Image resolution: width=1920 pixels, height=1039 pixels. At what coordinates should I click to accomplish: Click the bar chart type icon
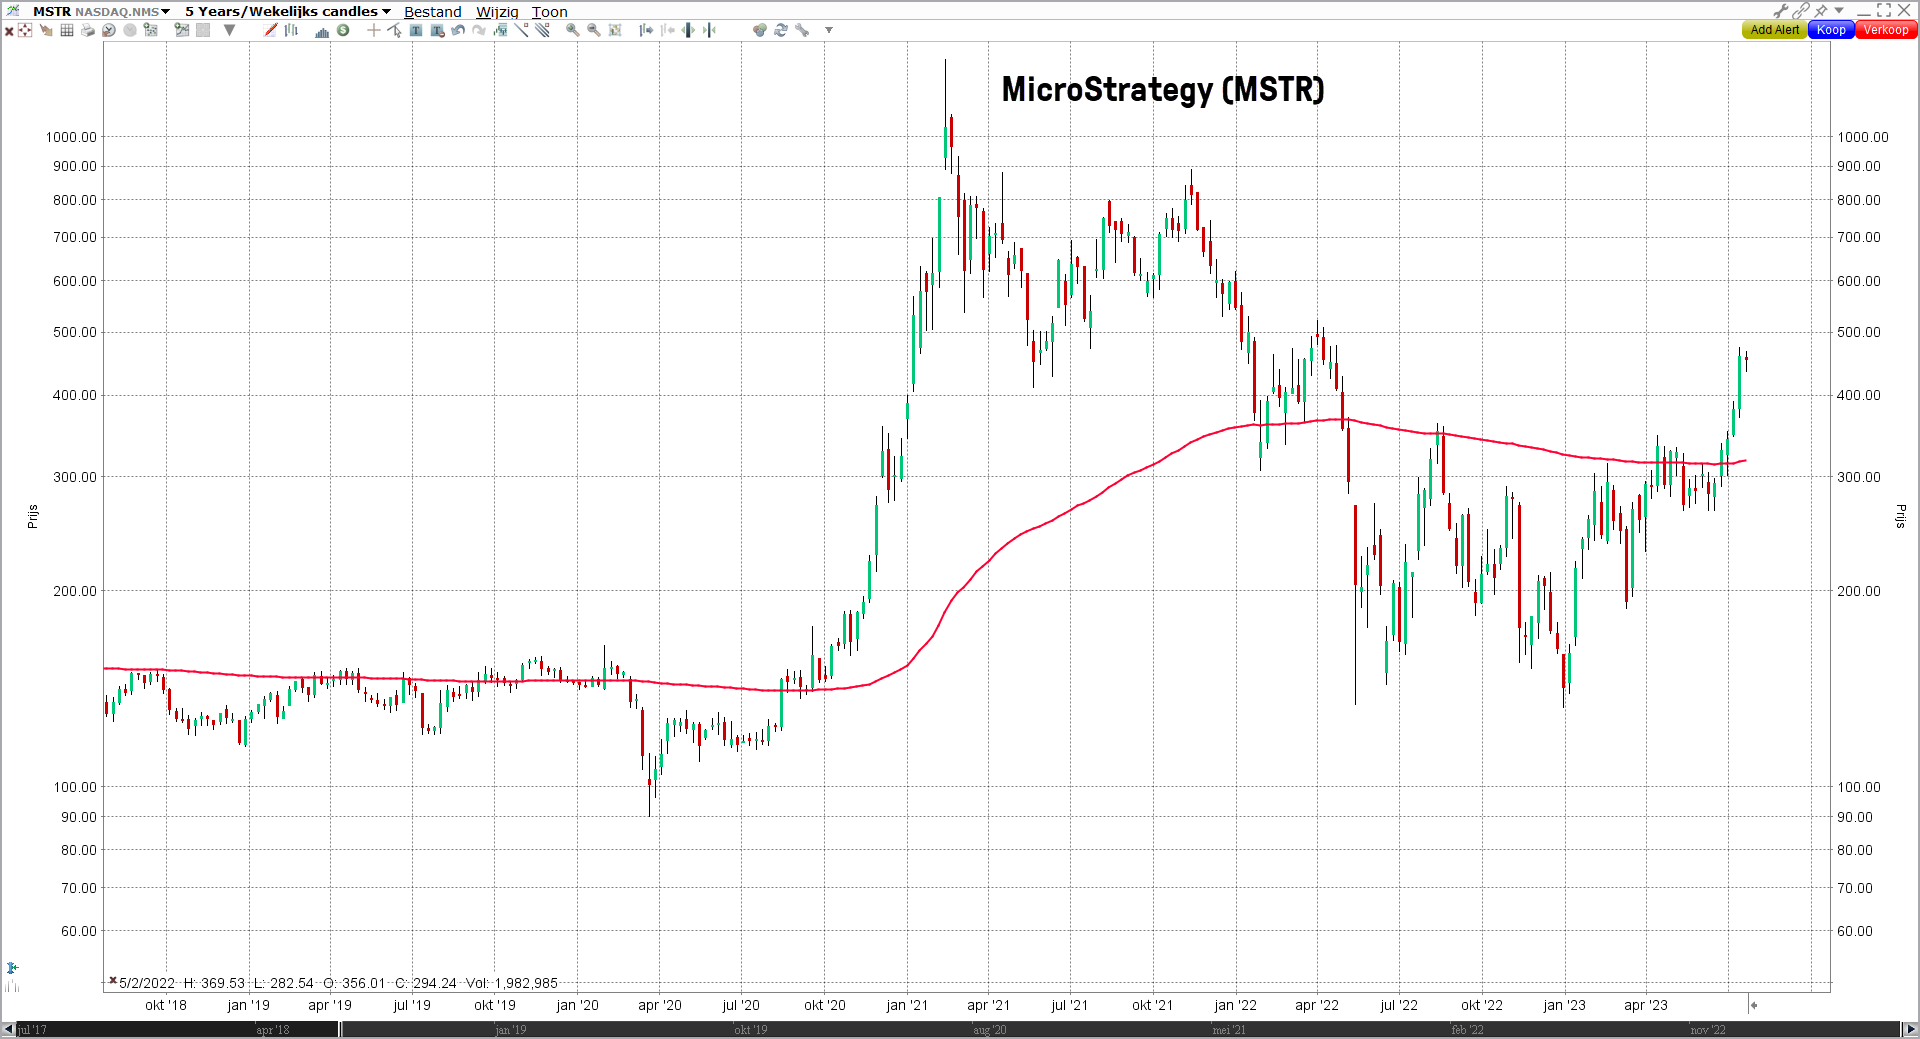[291, 30]
